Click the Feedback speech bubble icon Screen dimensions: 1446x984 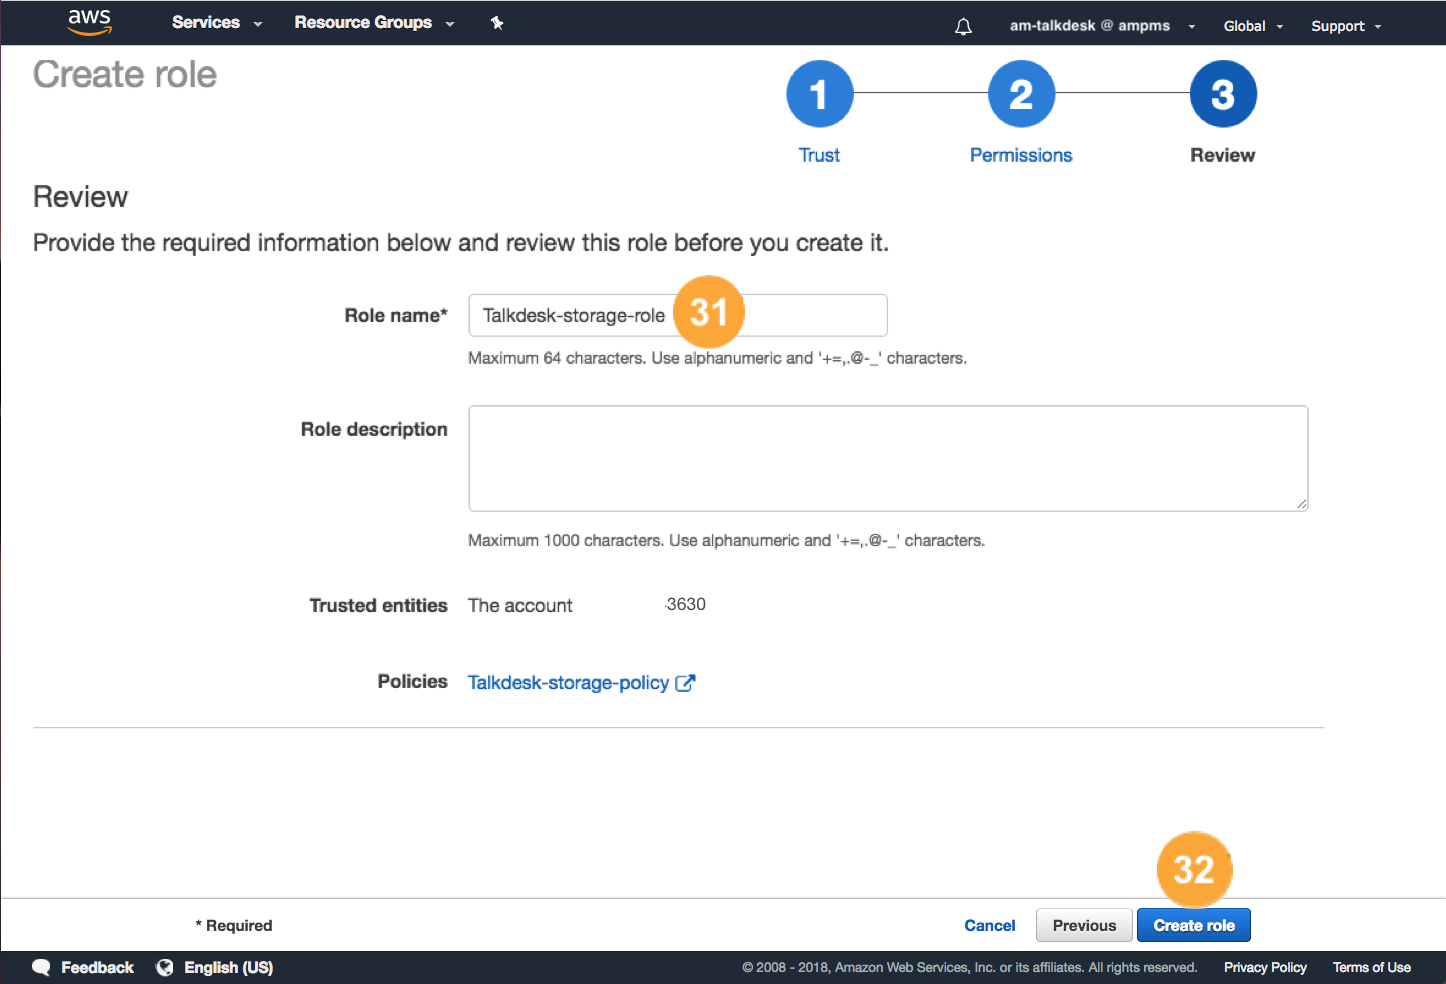[41, 967]
